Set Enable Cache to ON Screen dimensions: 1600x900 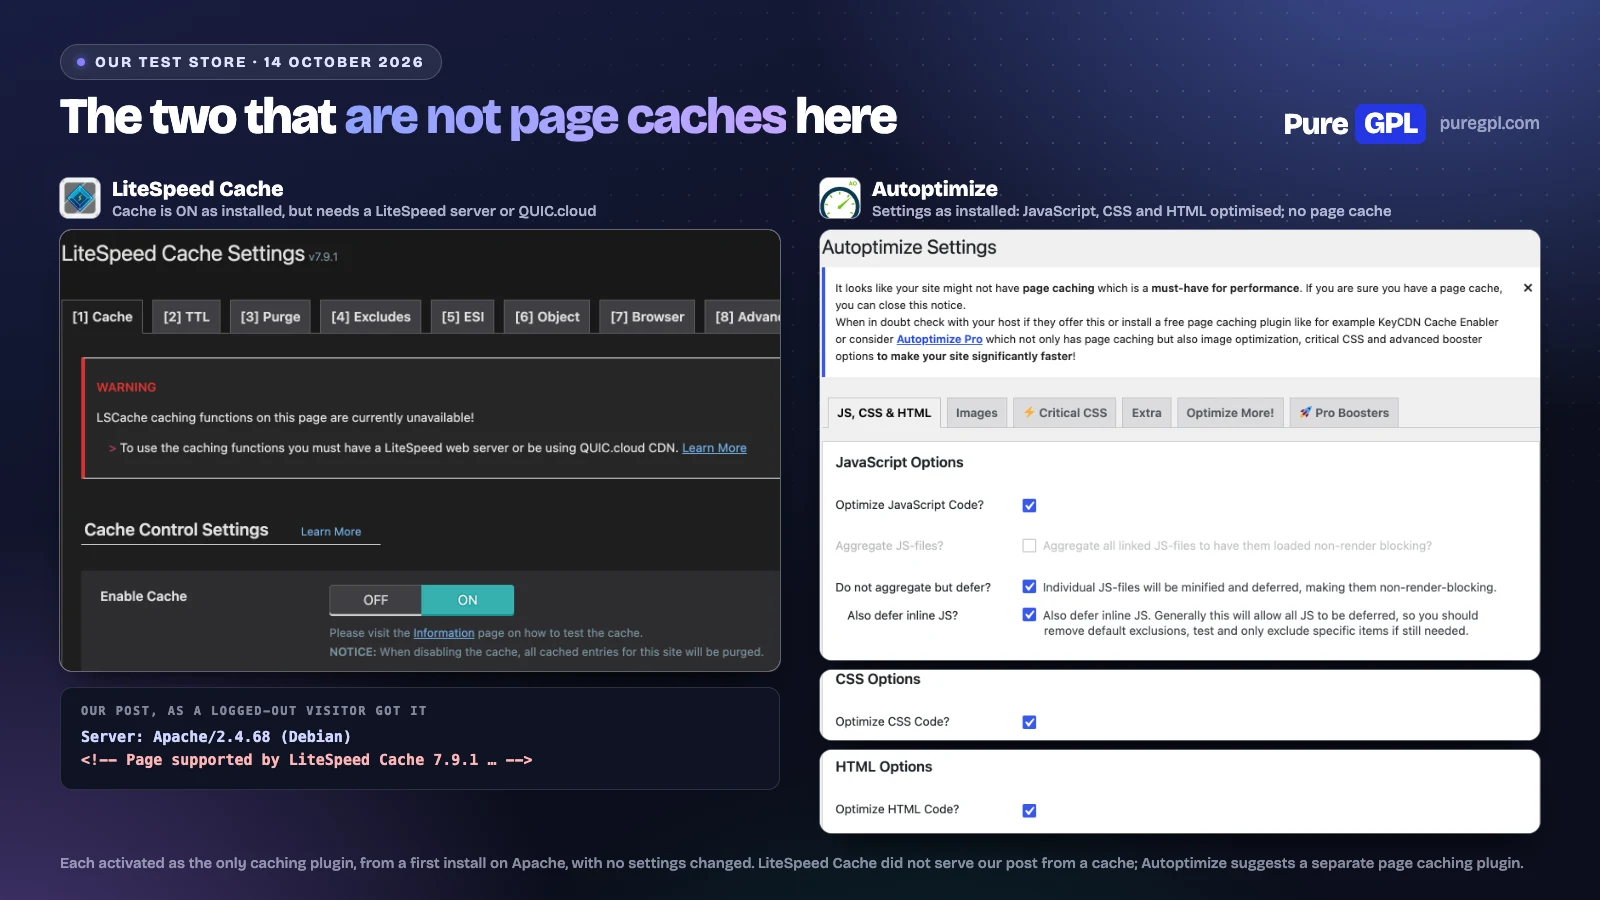(x=468, y=600)
